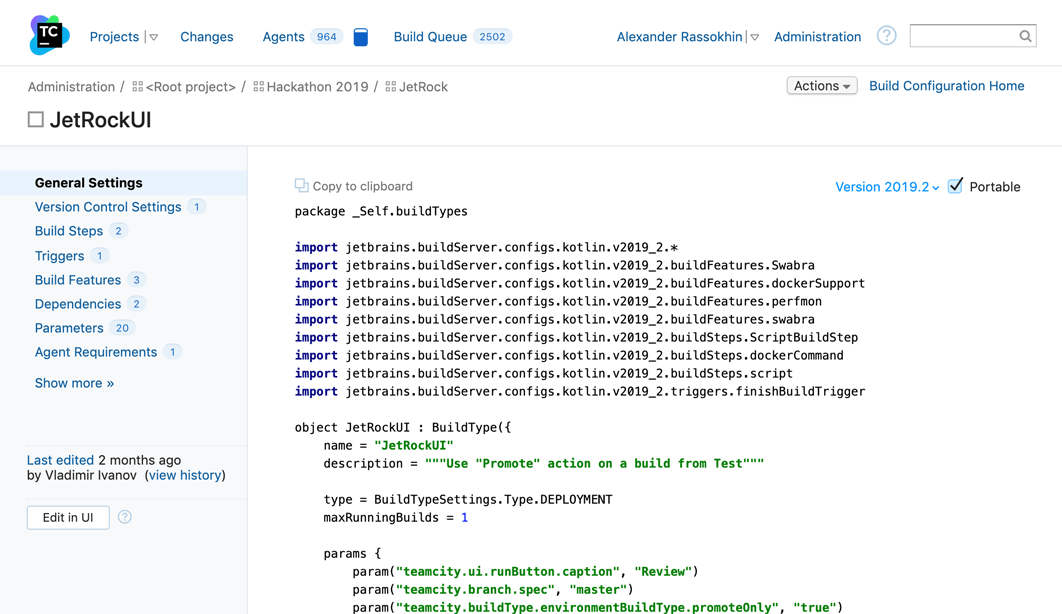Open the view history link
The width and height of the screenshot is (1062, 614).
[185, 475]
